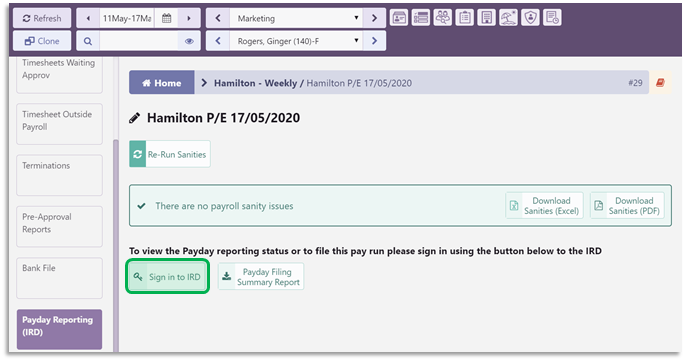Open the user shield security icon
Screen dimensions: 685x361
(530, 18)
